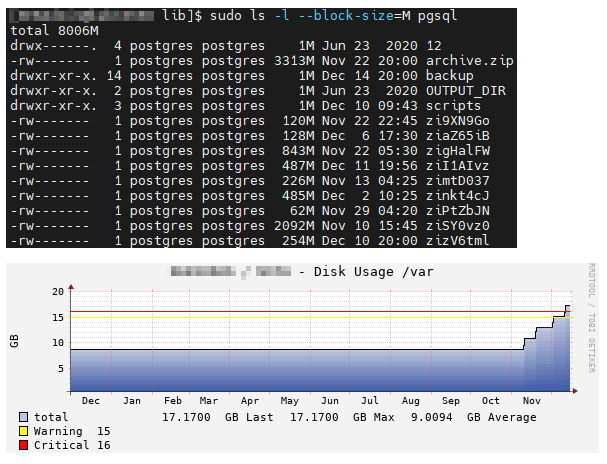This screenshot has height=464, width=607.
Task: Click the archive.zip filename
Action: [470, 61]
